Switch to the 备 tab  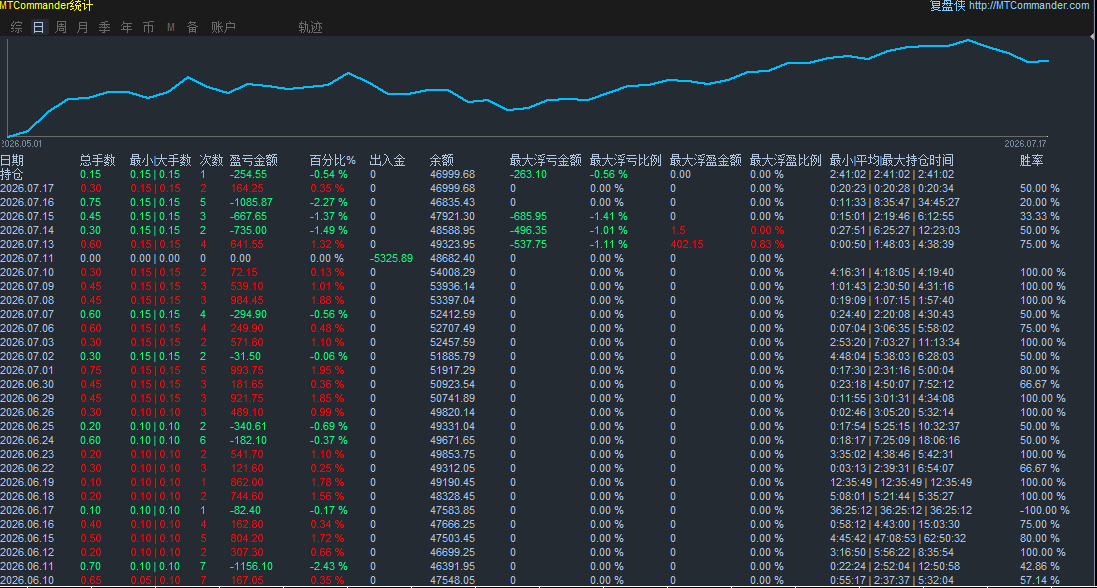pyautogui.click(x=192, y=27)
